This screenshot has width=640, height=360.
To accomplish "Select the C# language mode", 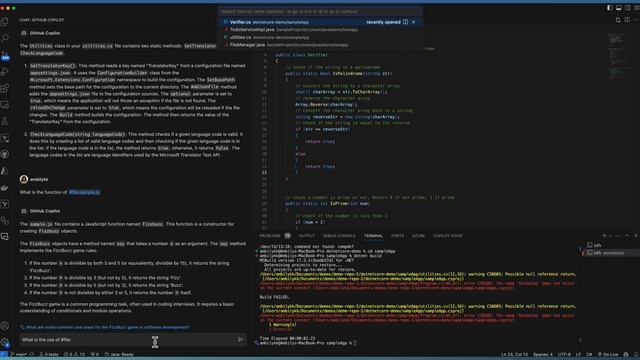I will 589,354.
